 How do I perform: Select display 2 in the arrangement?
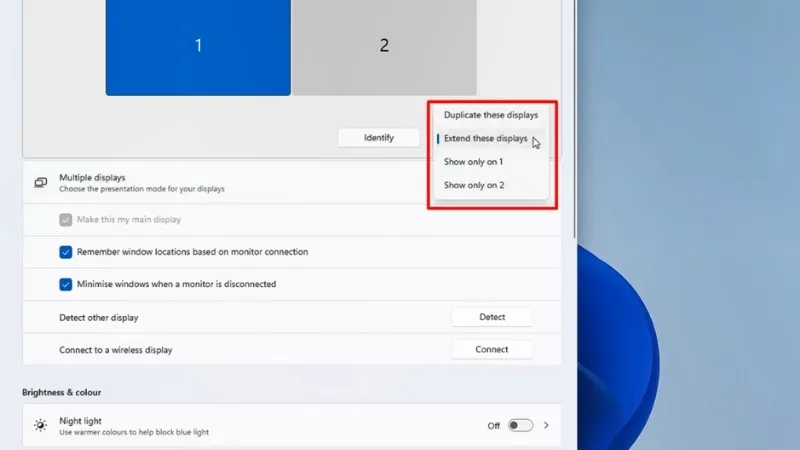[384, 46]
